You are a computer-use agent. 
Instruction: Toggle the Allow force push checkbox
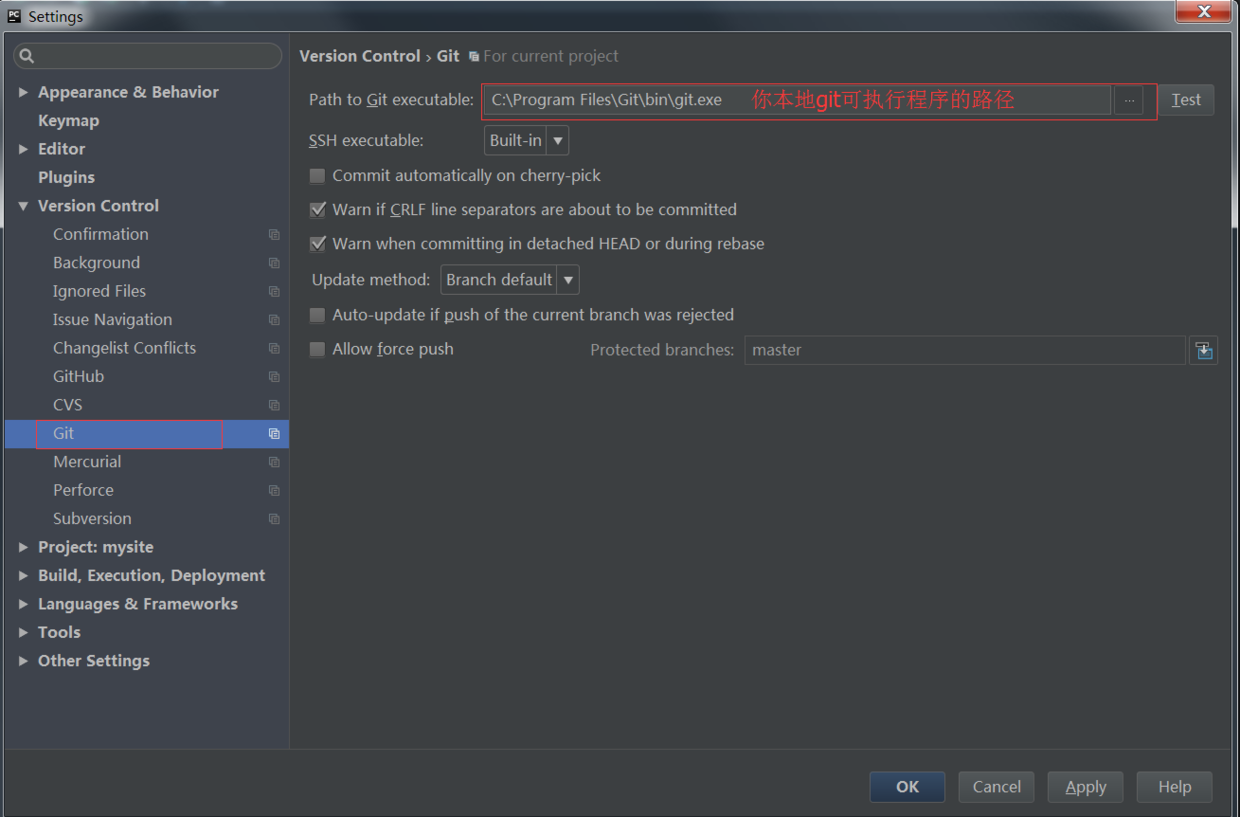point(317,349)
